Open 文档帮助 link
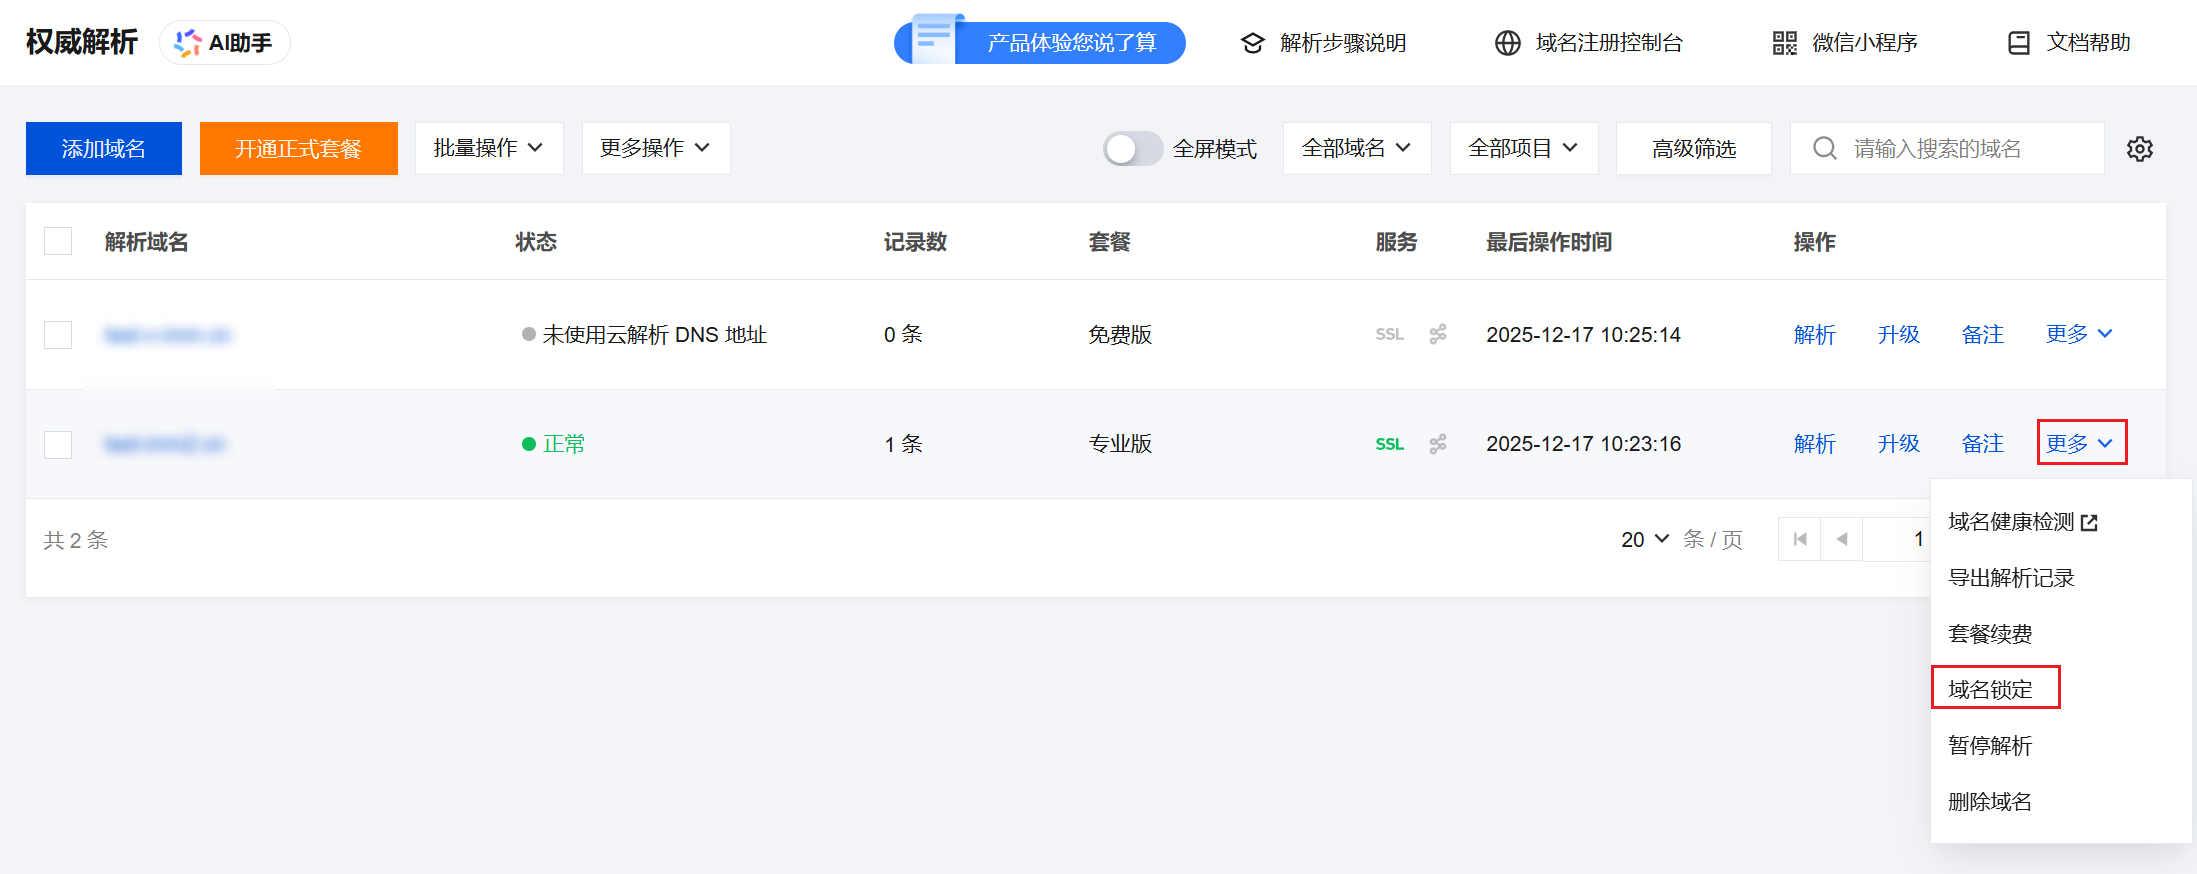 2089,43
